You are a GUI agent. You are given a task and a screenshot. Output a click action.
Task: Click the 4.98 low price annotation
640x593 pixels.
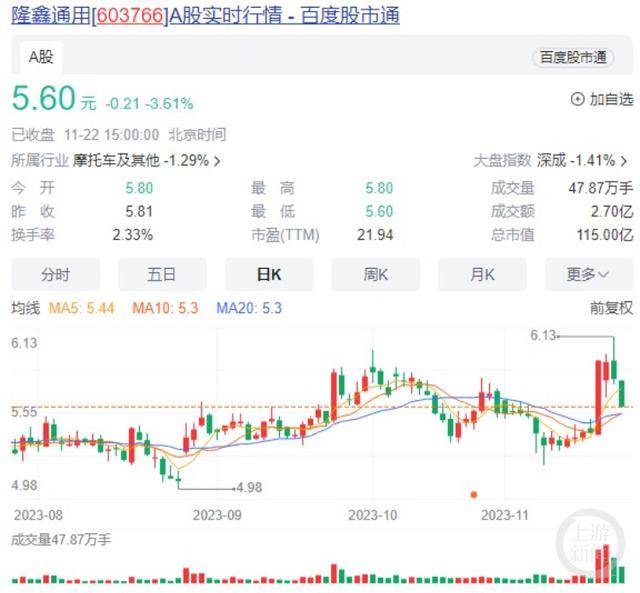click(249, 487)
